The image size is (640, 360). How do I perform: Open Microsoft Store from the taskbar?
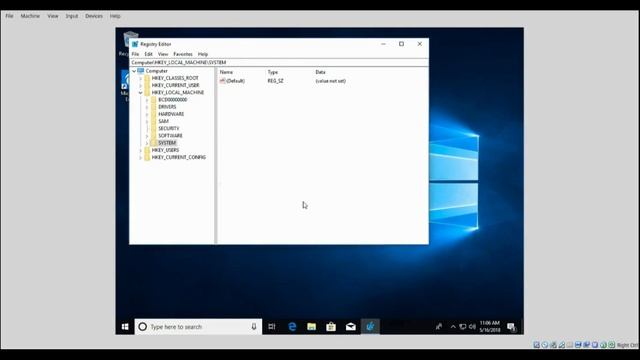pos(331,327)
